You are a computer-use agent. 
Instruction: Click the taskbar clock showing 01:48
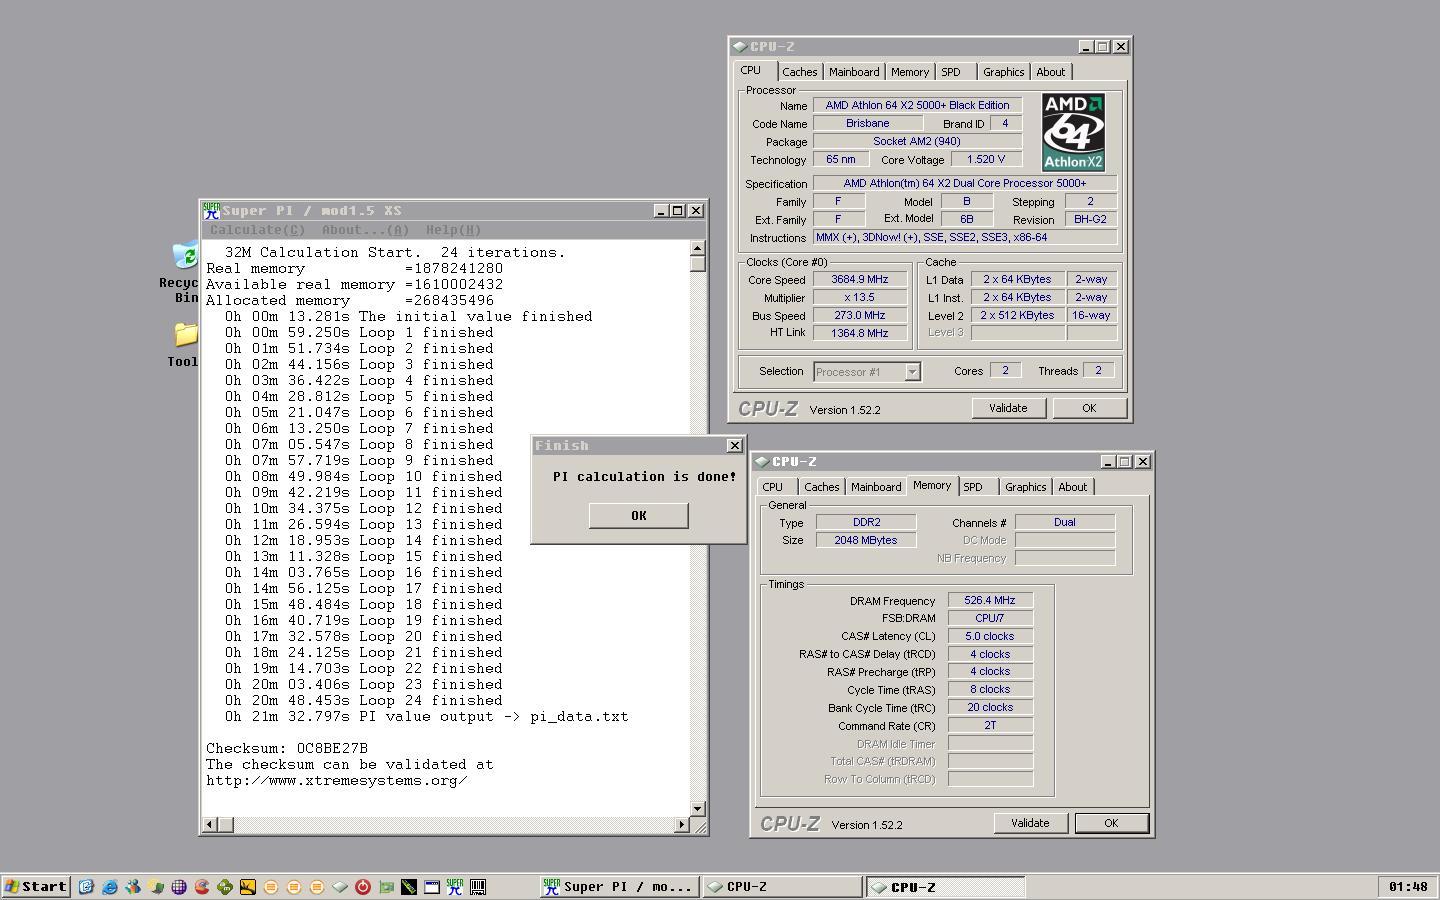1408,887
